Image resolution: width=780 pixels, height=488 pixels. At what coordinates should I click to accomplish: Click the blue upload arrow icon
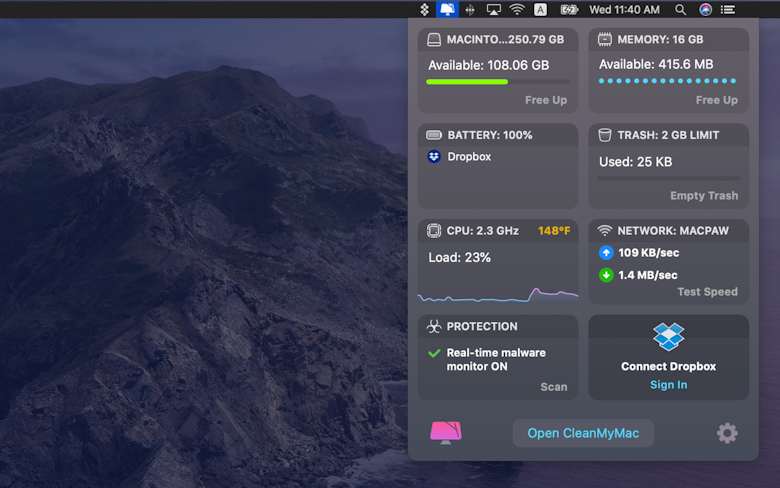606,253
